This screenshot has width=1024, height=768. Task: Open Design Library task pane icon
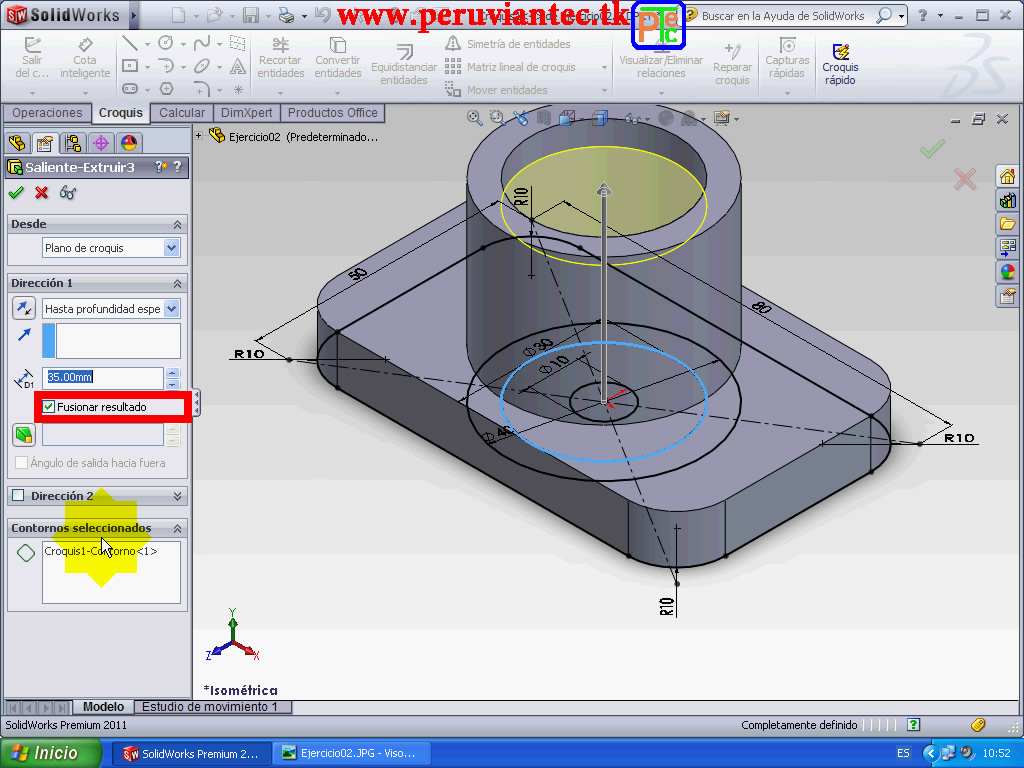pyautogui.click(x=1007, y=200)
